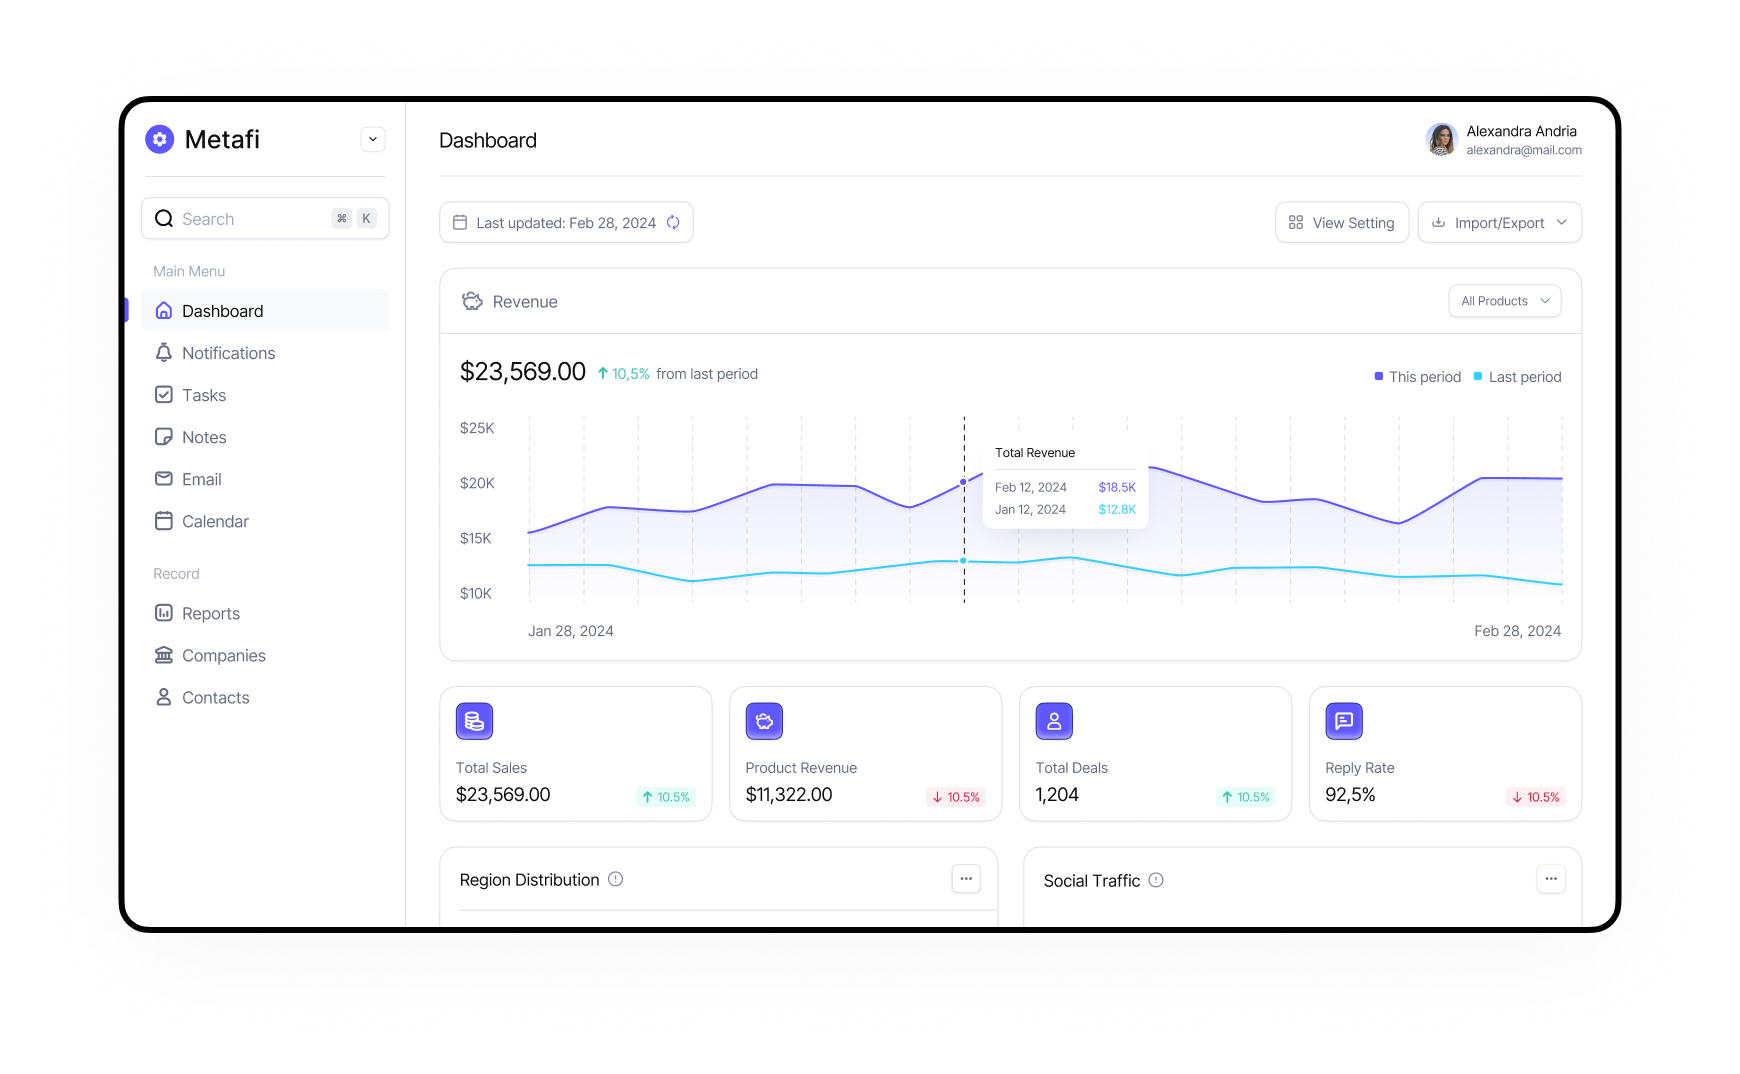Click the View Setting button
Screen dimensions: 1740x1074
coord(1341,223)
